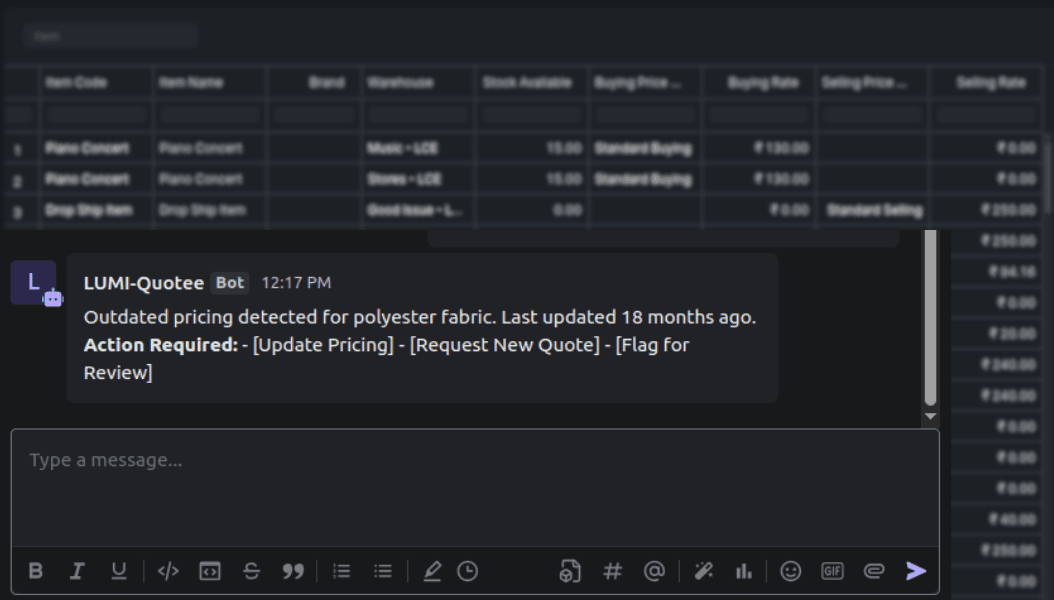Viewport: 1054px width, 600px height.
Task: Mention someone with the @ icon
Action: [654, 571]
